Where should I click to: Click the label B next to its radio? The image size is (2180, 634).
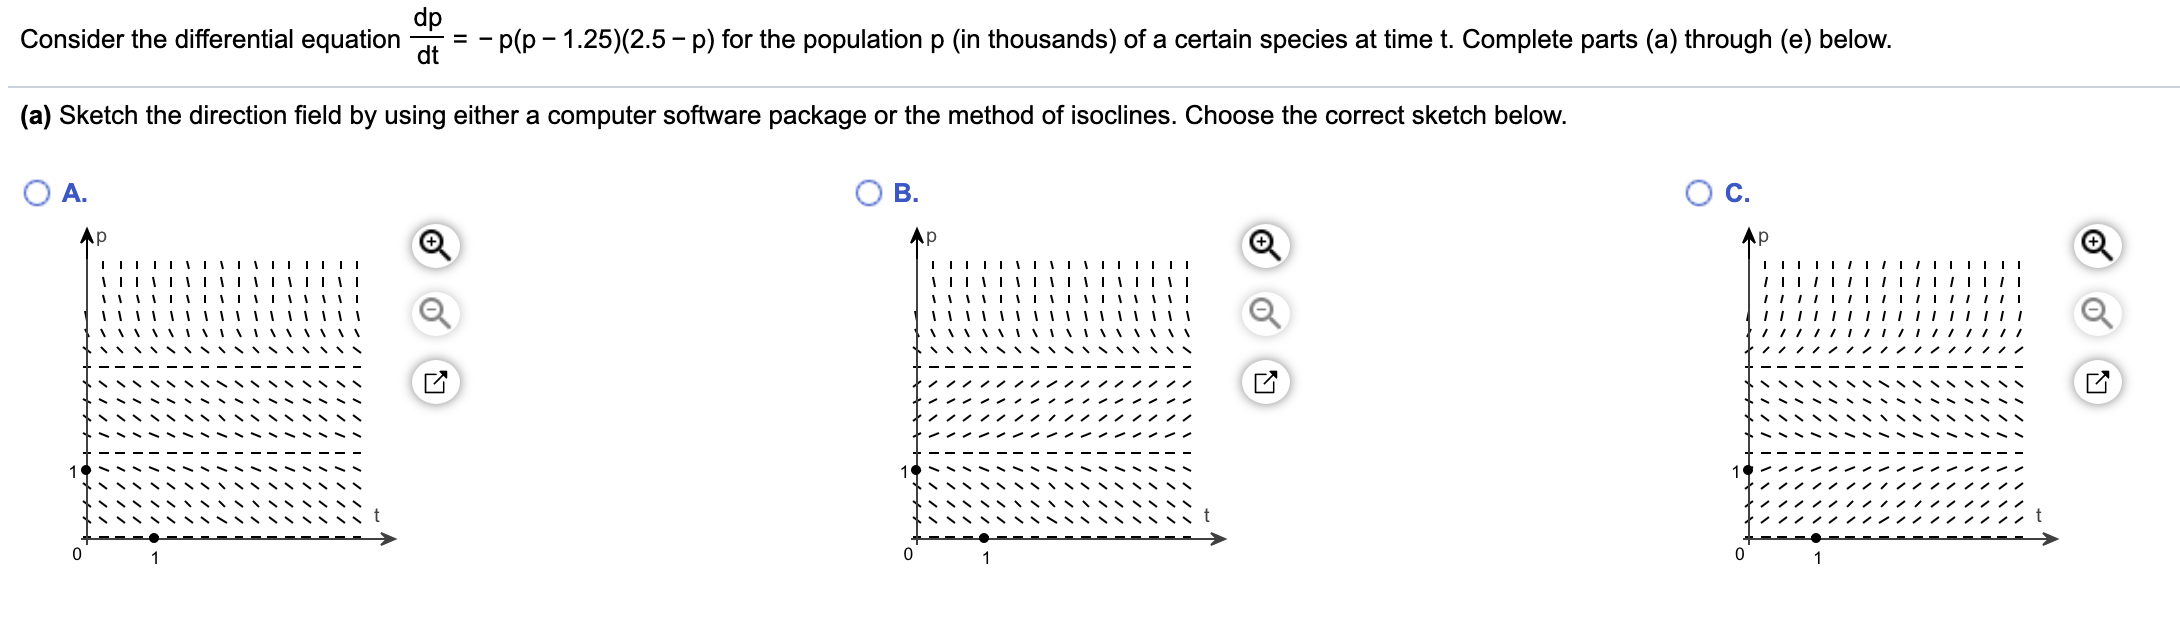point(904,191)
